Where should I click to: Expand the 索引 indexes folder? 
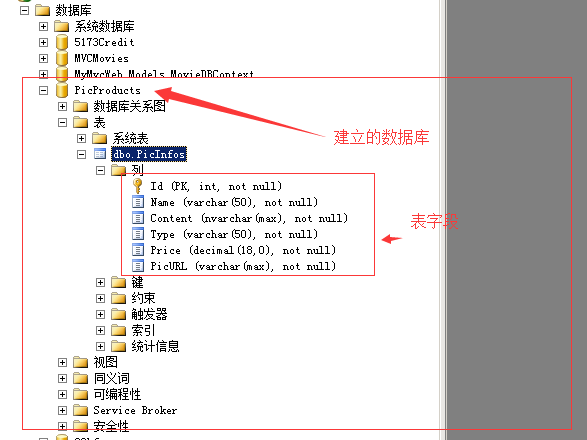100,330
